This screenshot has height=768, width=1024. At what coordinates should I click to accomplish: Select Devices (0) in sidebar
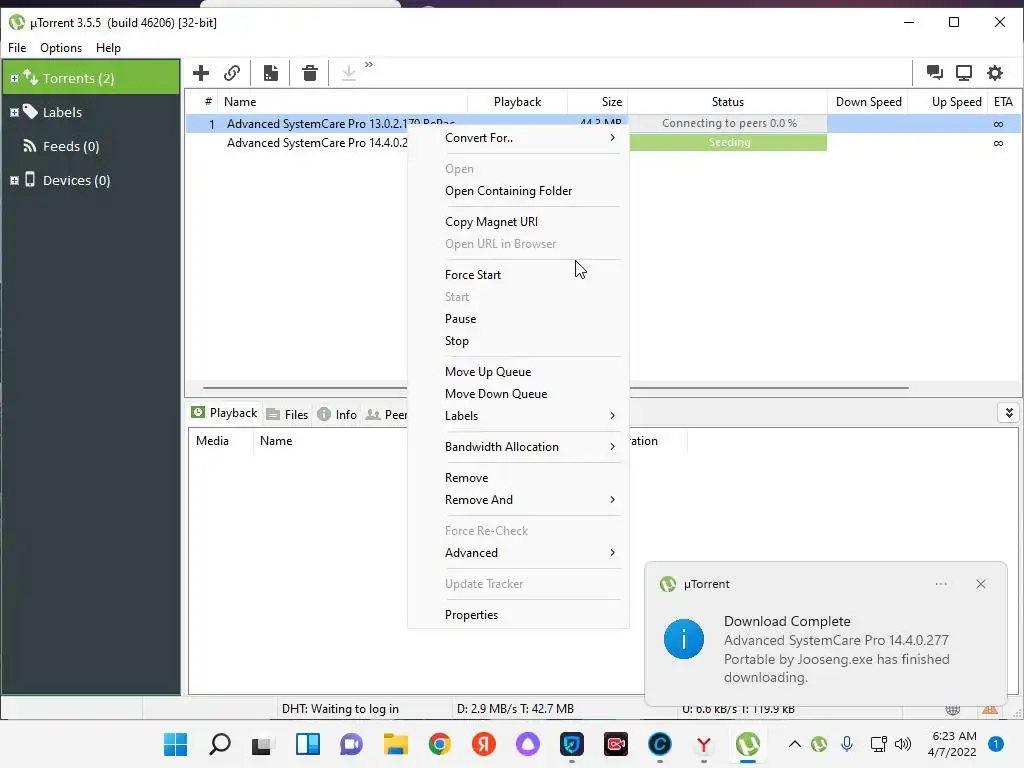point(76,180)
